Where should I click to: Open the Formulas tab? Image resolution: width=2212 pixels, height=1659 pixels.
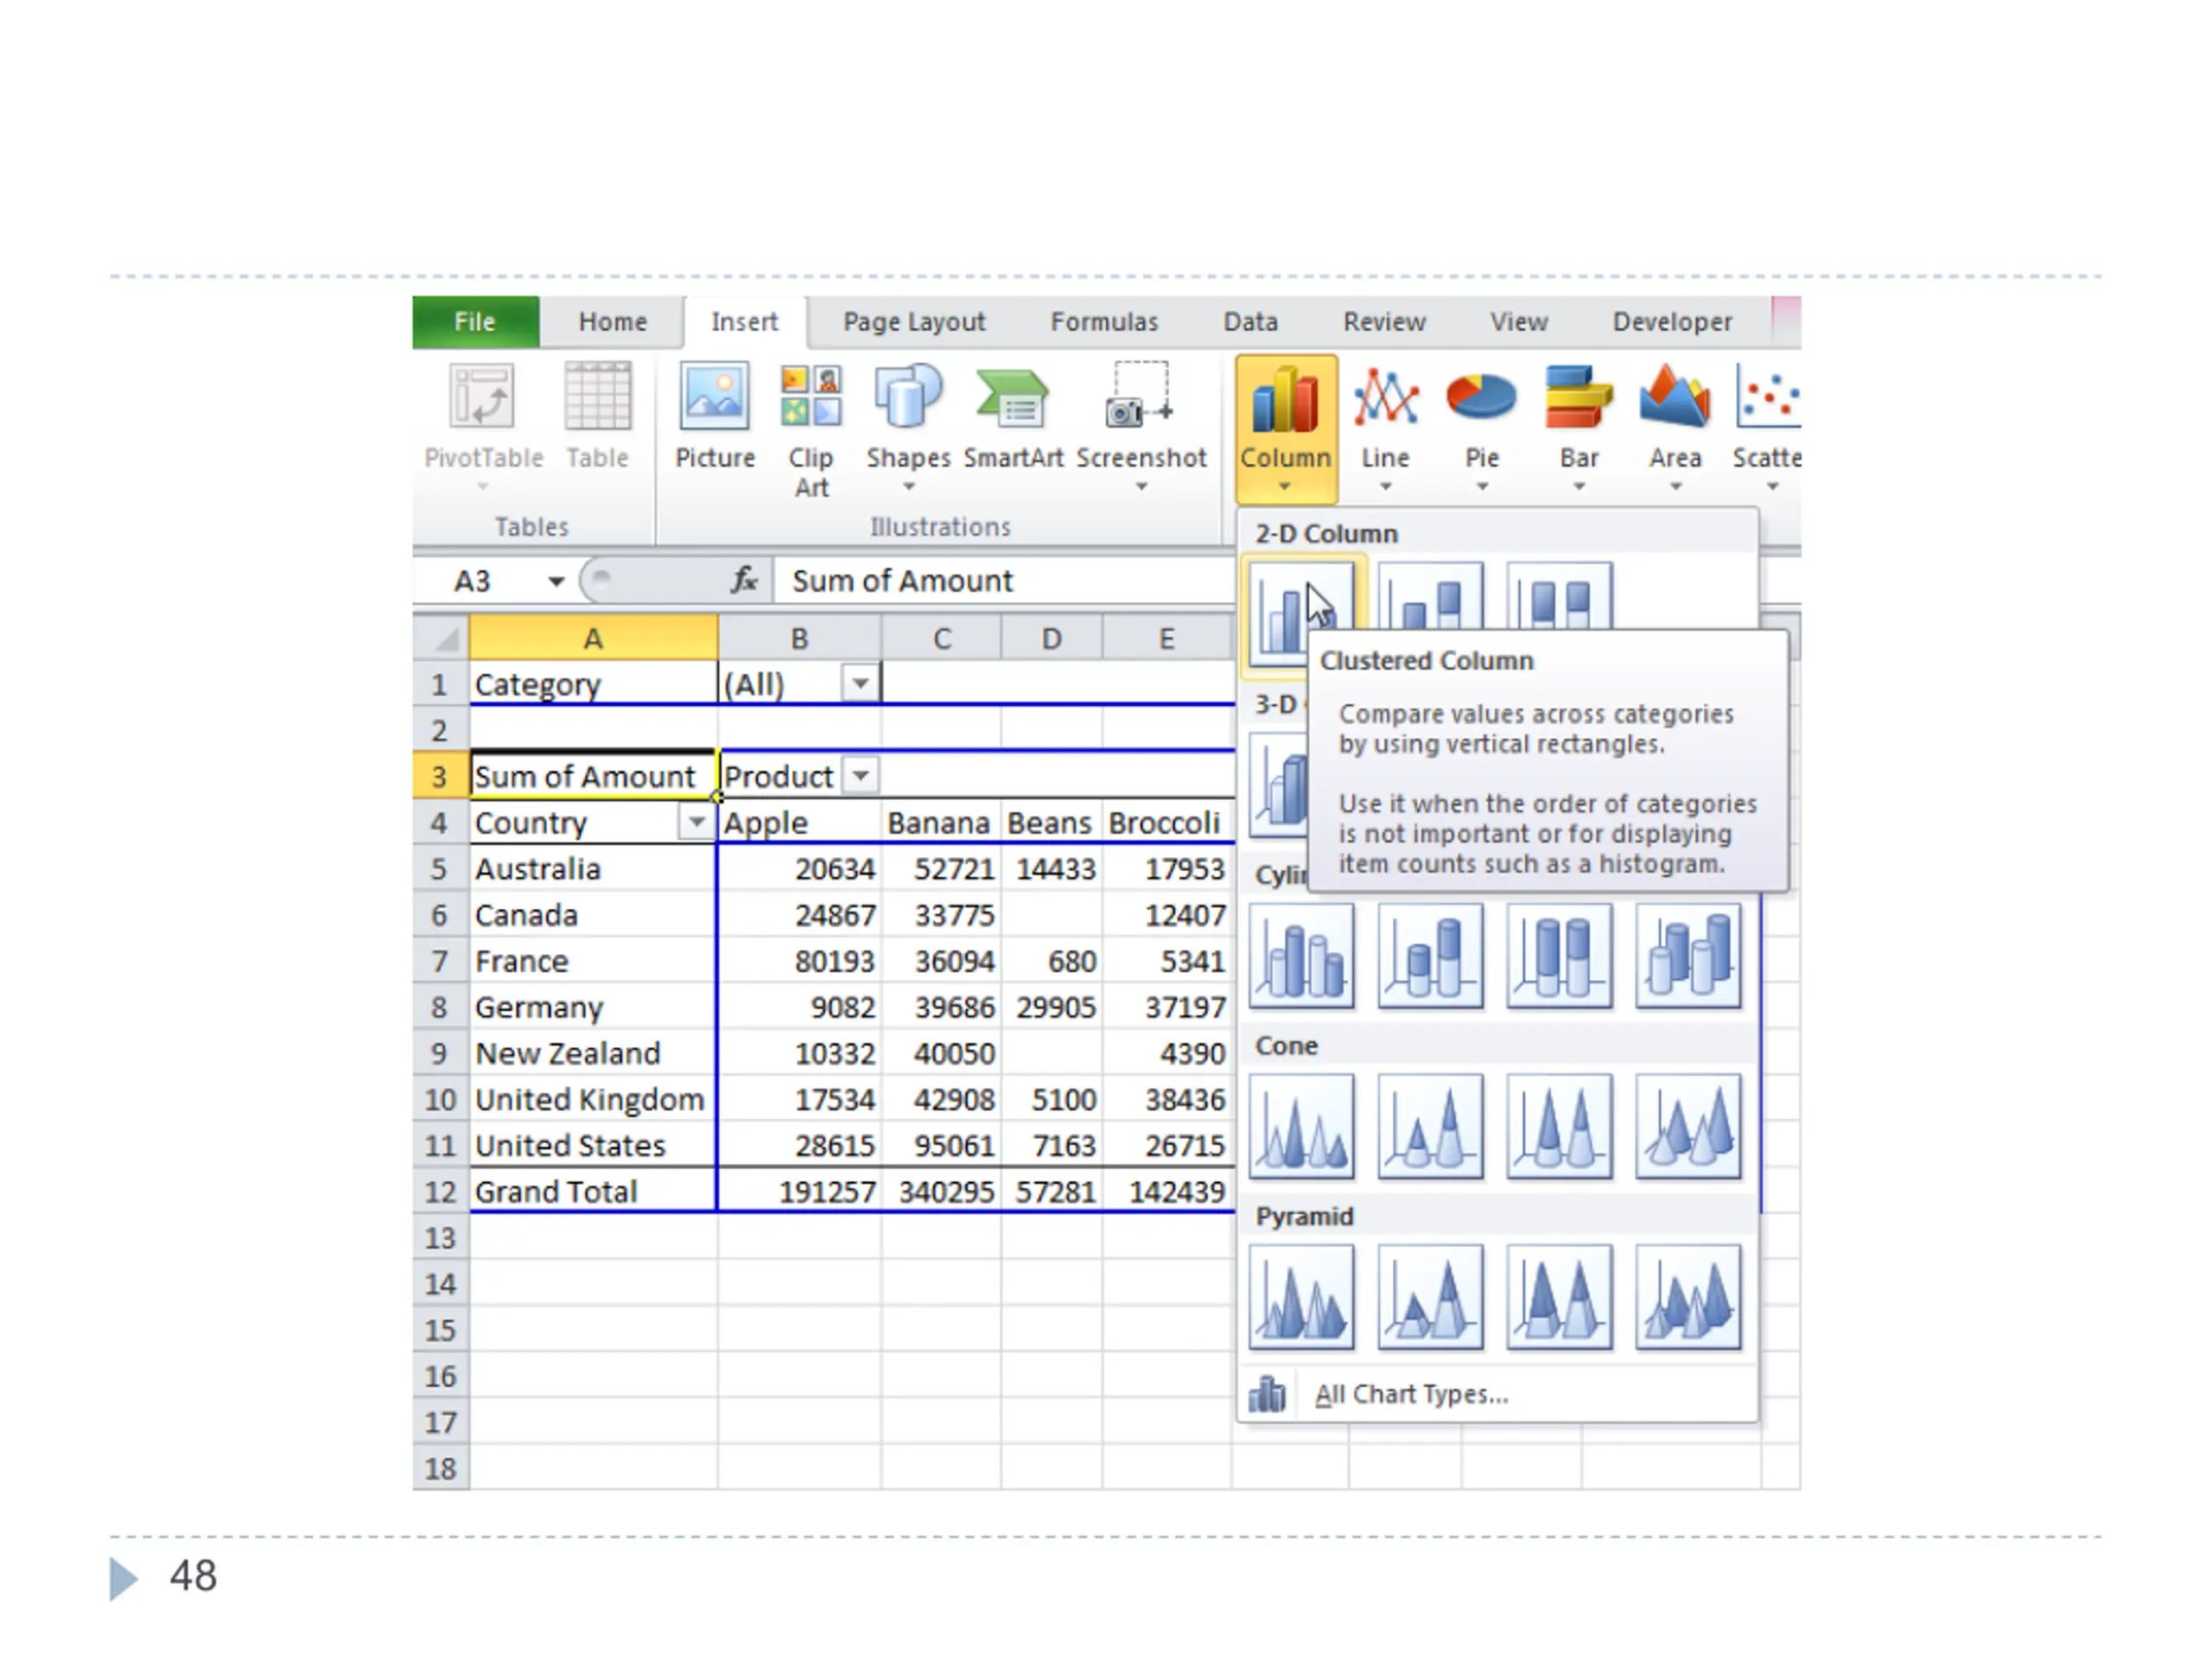[x=1104, y=322]
